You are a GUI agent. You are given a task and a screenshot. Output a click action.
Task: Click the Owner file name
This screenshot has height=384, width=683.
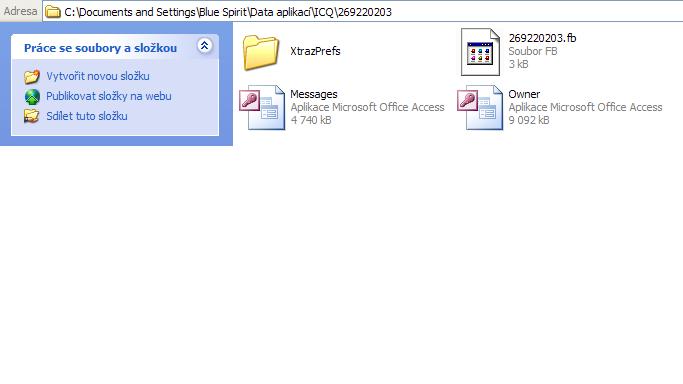(524, 94)
